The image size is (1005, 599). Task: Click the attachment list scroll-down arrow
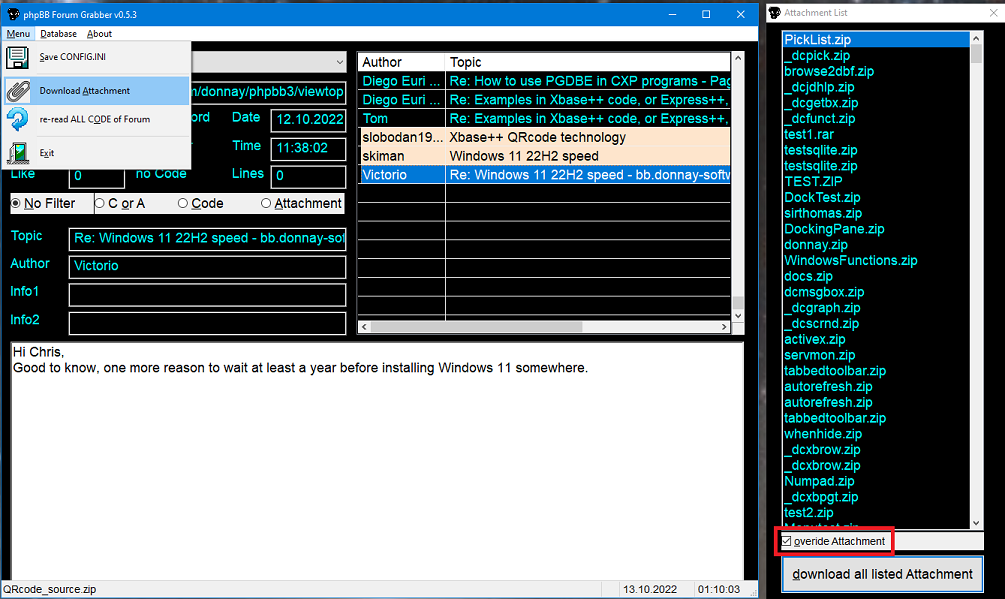click(976, 523)
